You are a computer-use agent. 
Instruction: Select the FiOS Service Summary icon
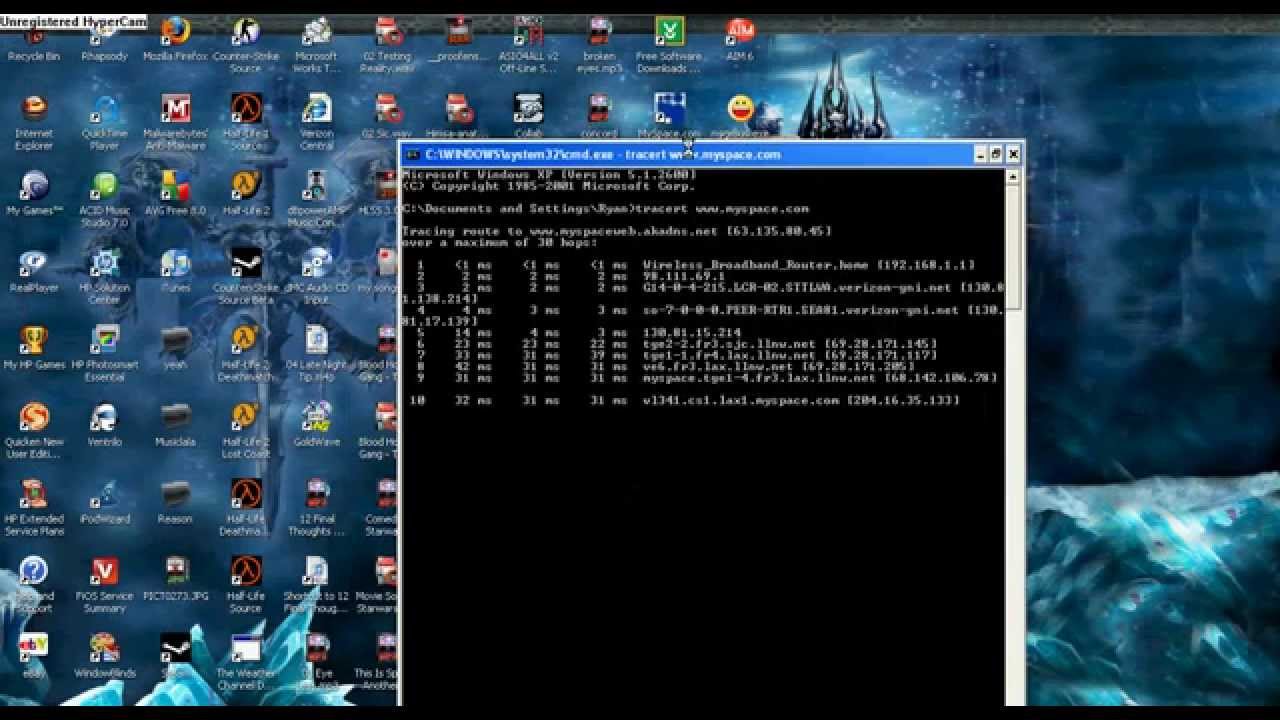[104, 585]
